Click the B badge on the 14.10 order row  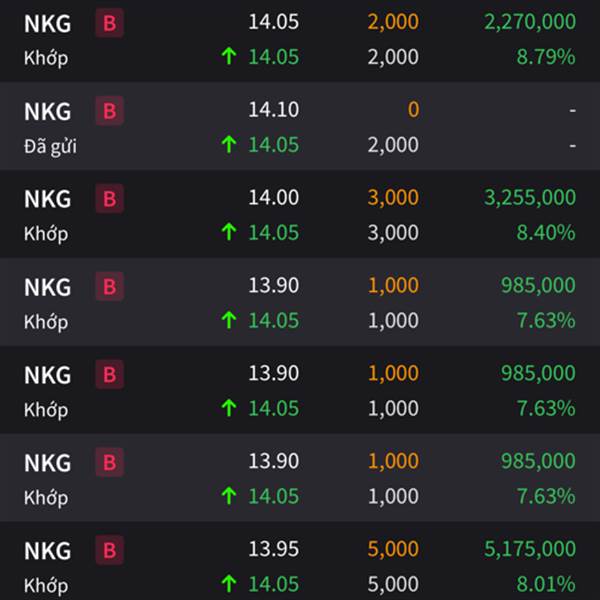[x=109, y=111]
